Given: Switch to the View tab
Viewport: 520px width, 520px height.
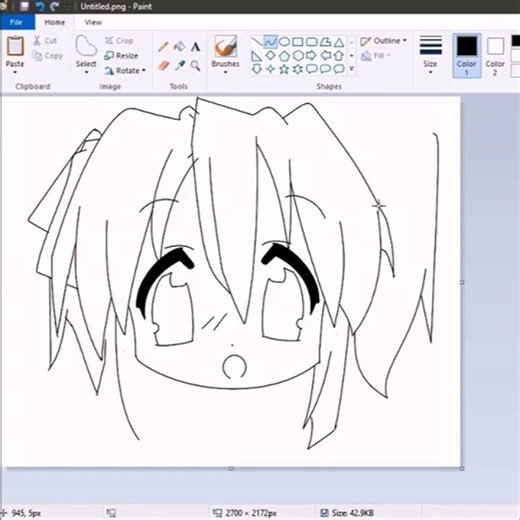Looking at the screenshot, I should [x=93, y=22].
